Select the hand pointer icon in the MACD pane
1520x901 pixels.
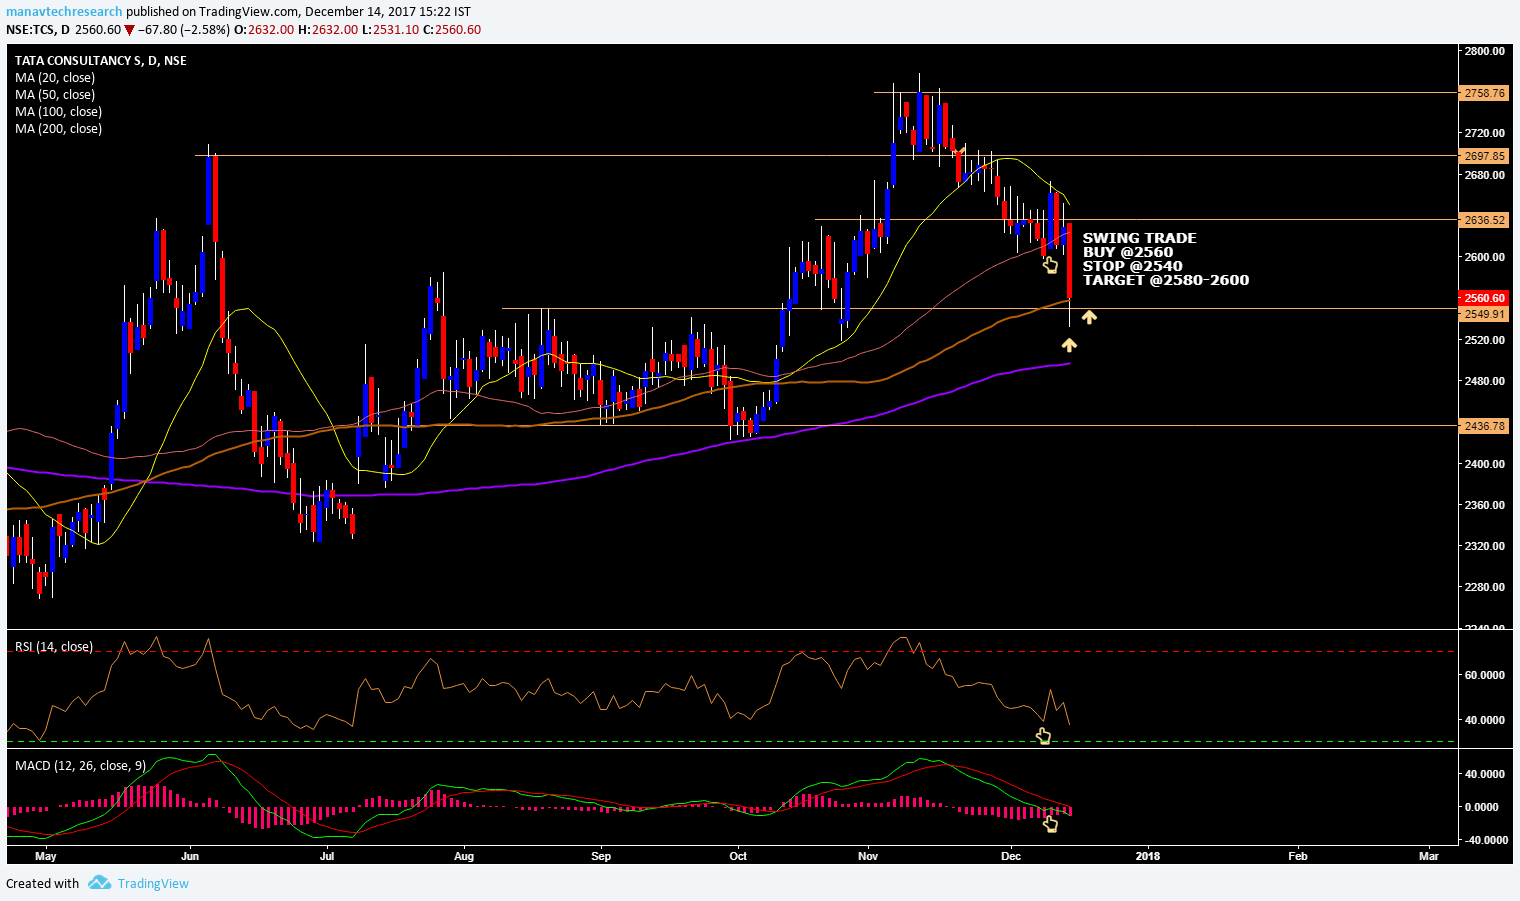(1050, 823)
